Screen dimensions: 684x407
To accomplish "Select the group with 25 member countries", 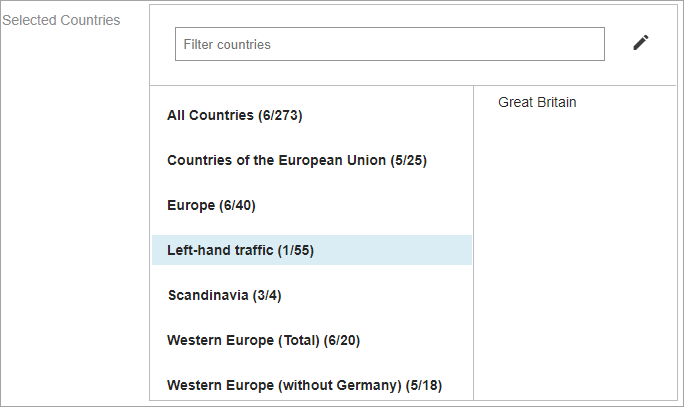I will (297, 160).
